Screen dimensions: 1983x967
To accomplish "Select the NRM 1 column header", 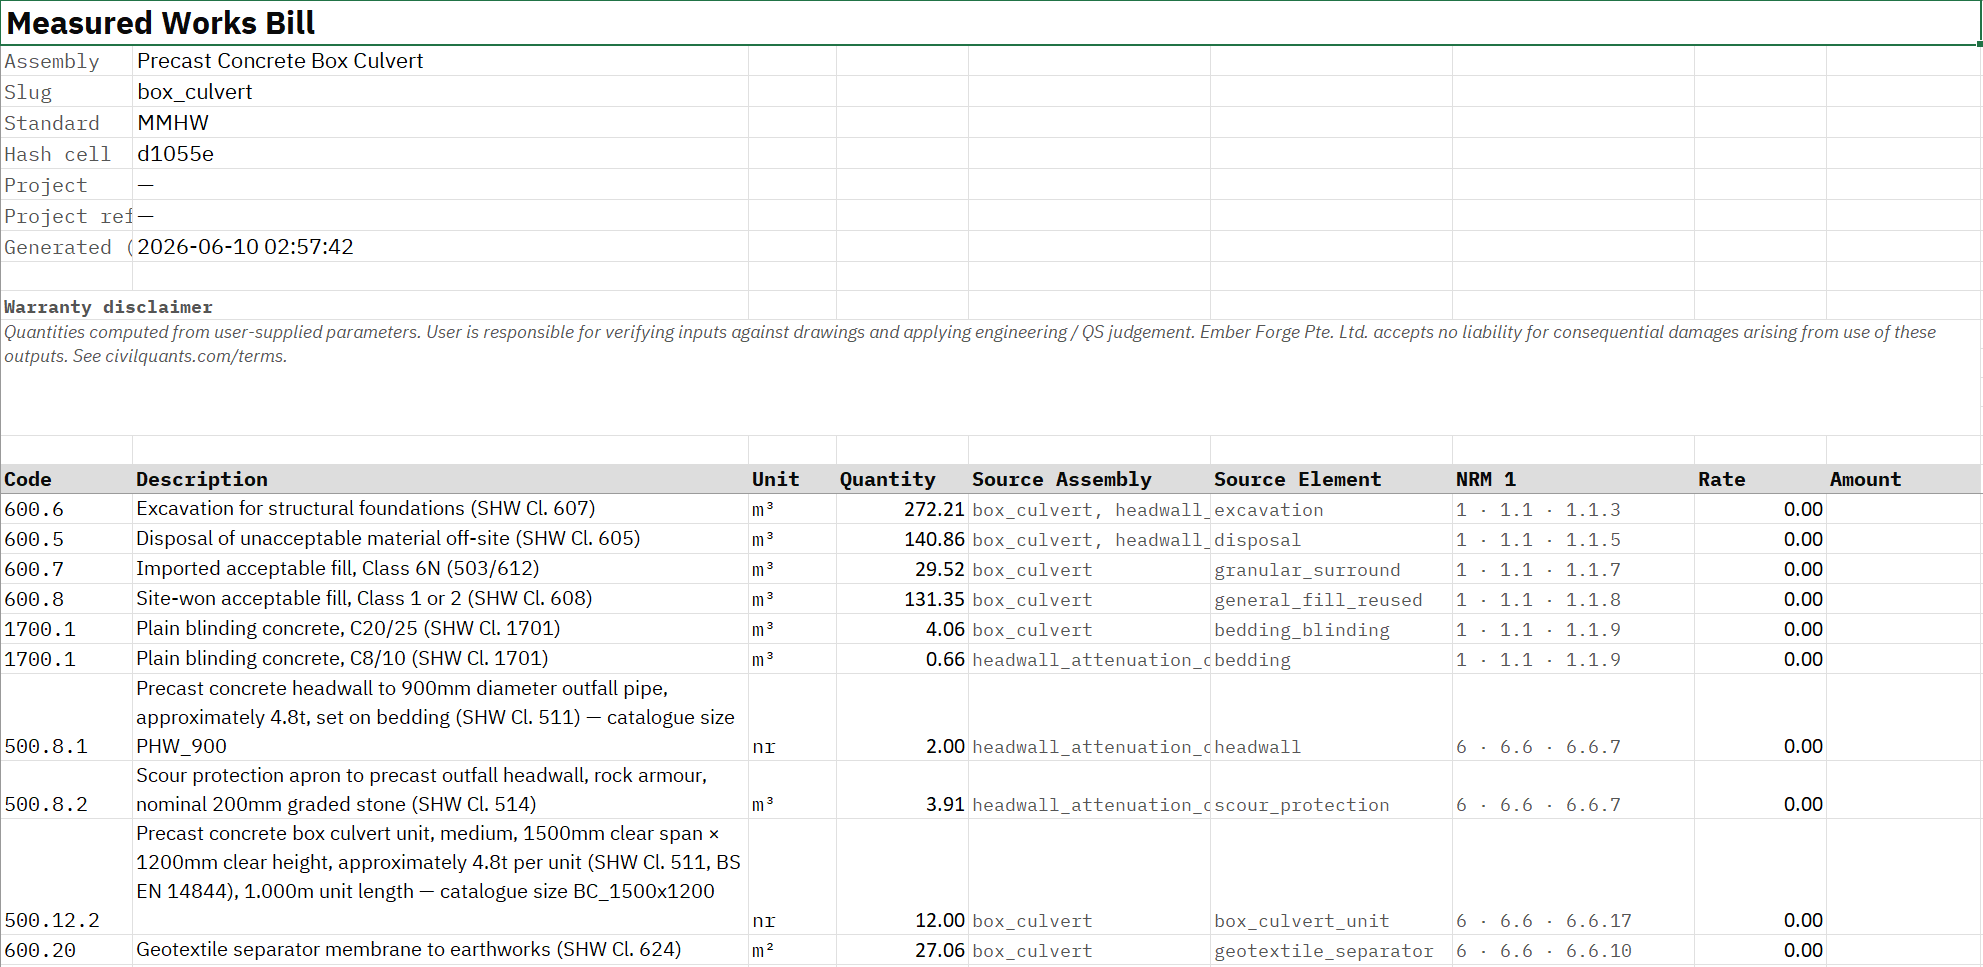I will coord(1573,479).
